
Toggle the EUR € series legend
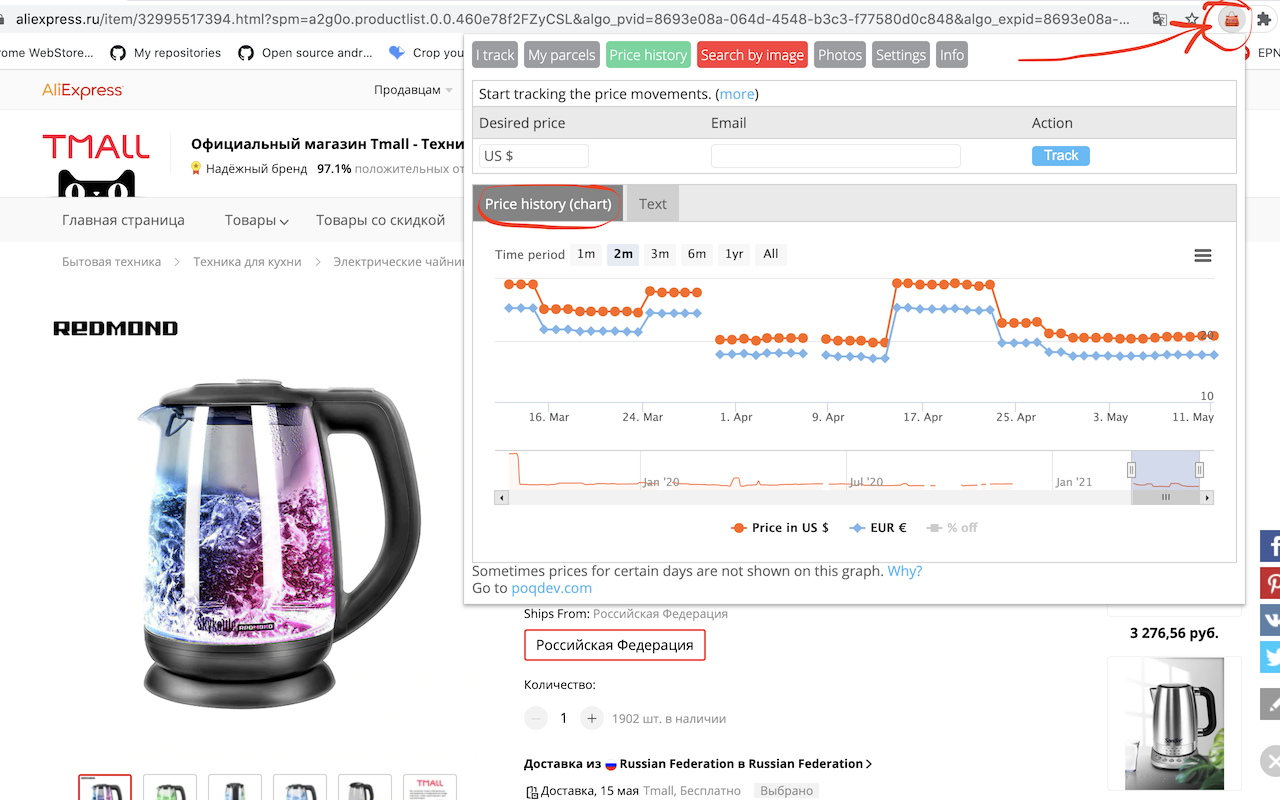pyautogui.click(x=878, y=528)
